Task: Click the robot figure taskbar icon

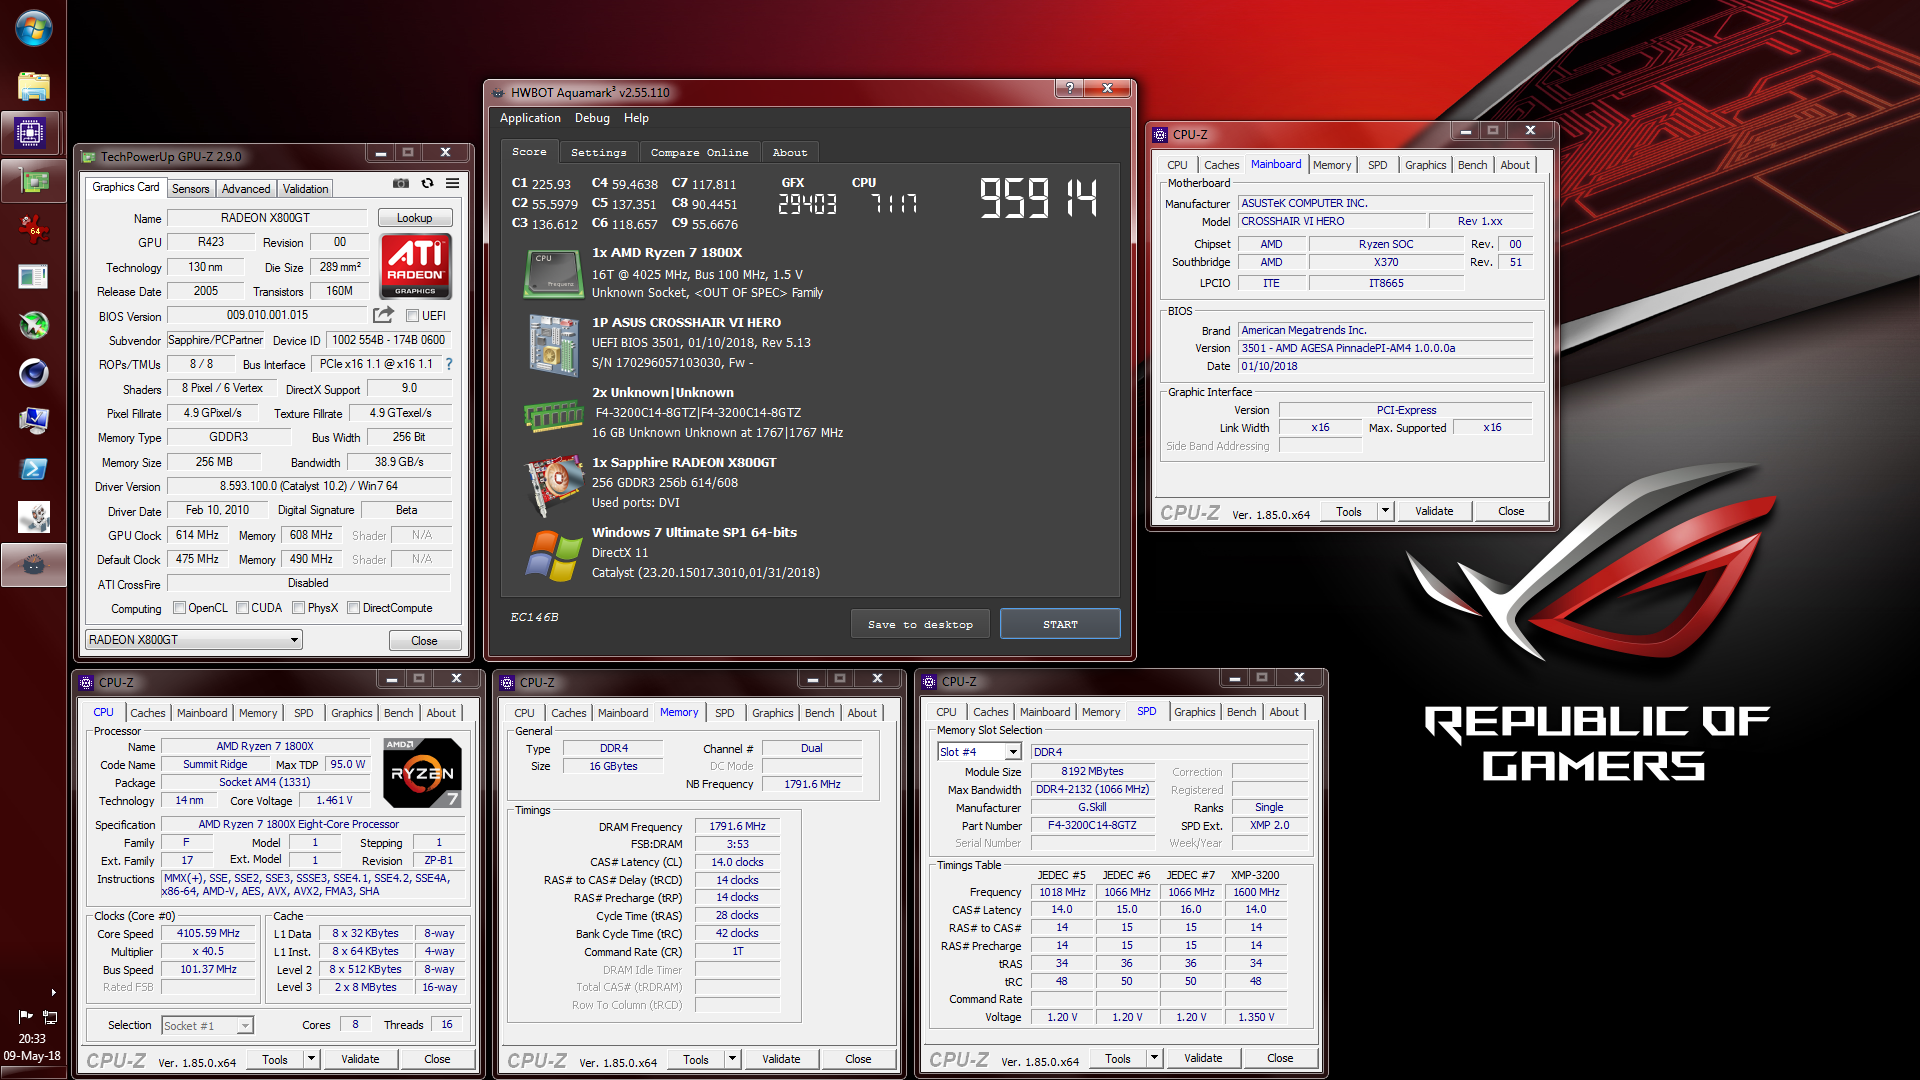Action: (33, 517)
